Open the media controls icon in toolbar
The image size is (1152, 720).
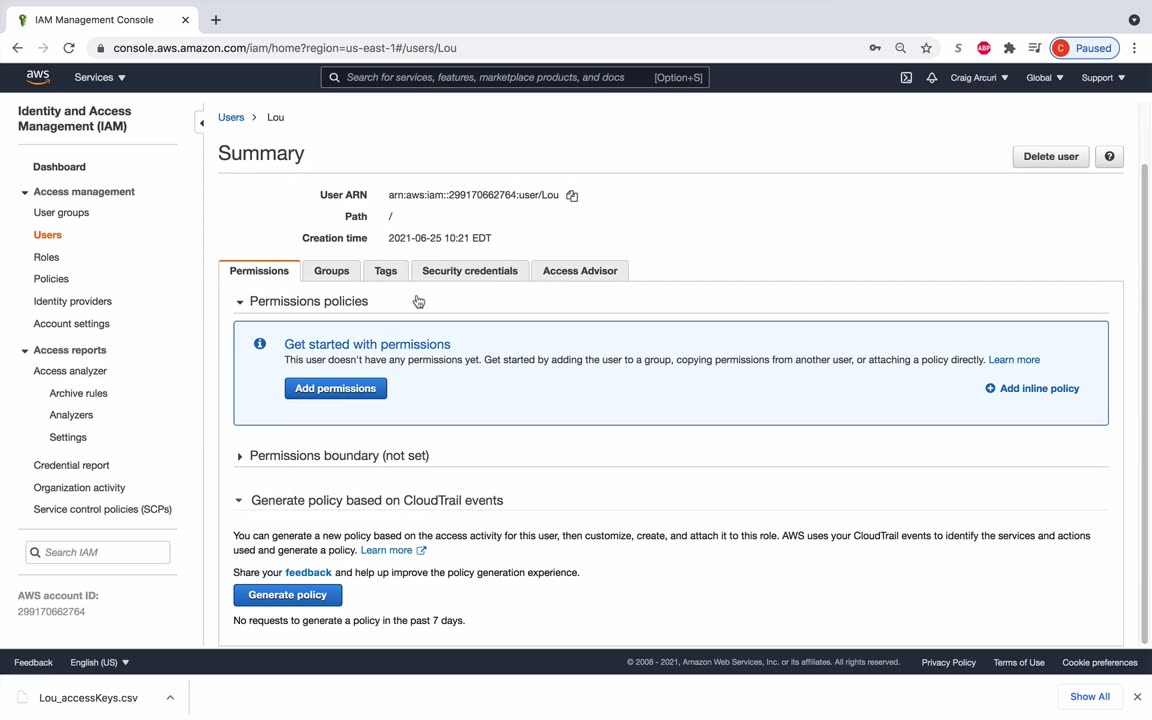tap(1034, 48)
